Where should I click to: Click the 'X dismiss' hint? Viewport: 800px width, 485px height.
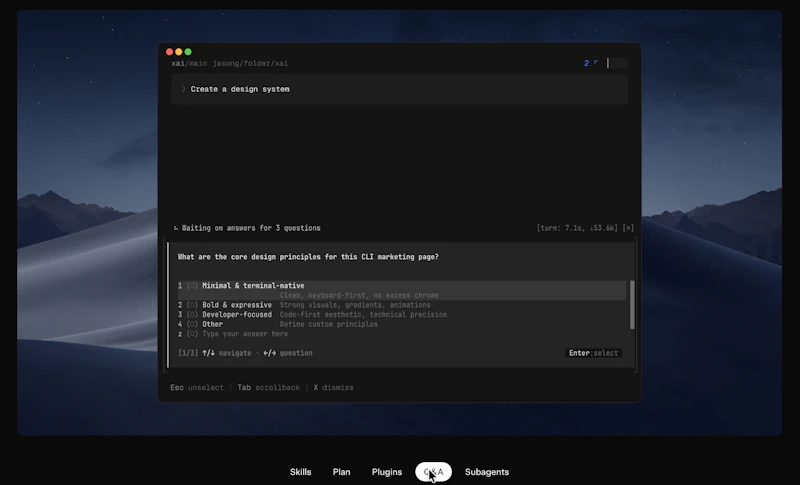point(333,388)
